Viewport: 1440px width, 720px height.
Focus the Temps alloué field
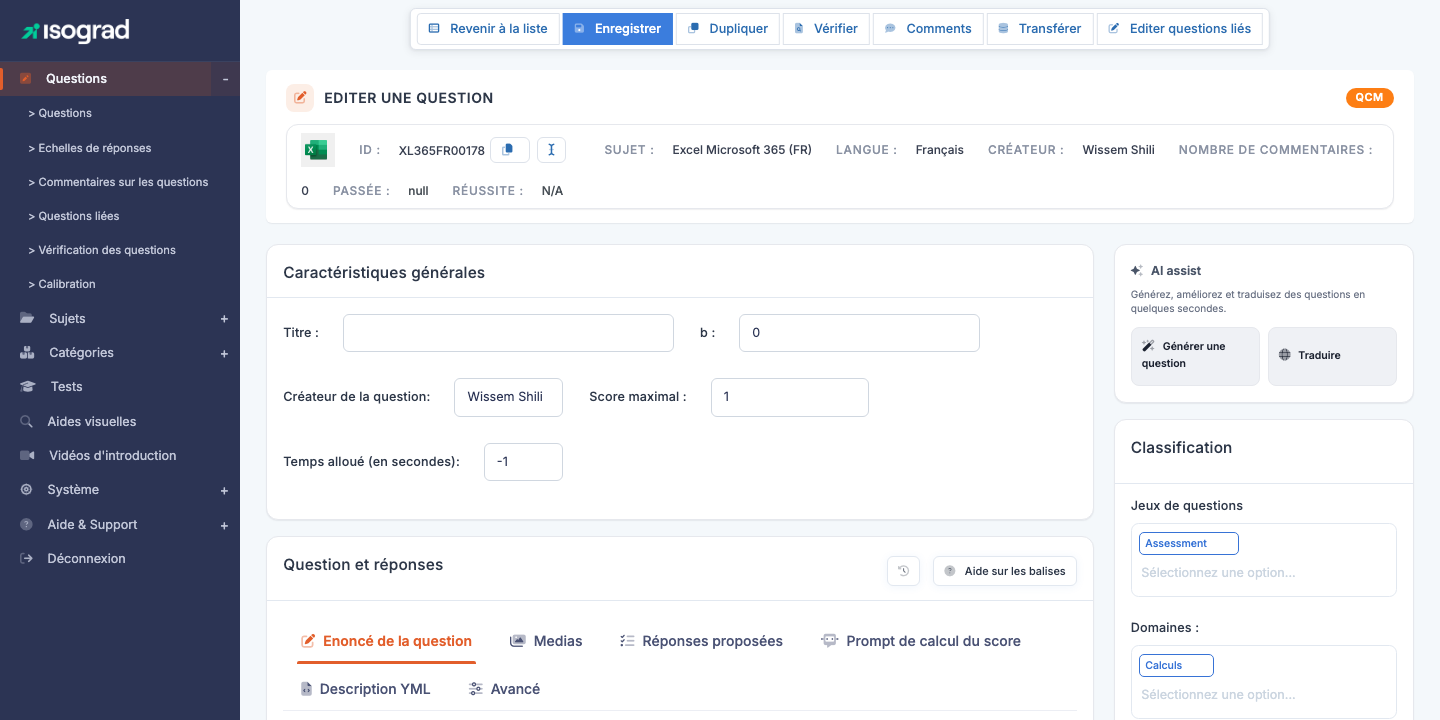523,462
